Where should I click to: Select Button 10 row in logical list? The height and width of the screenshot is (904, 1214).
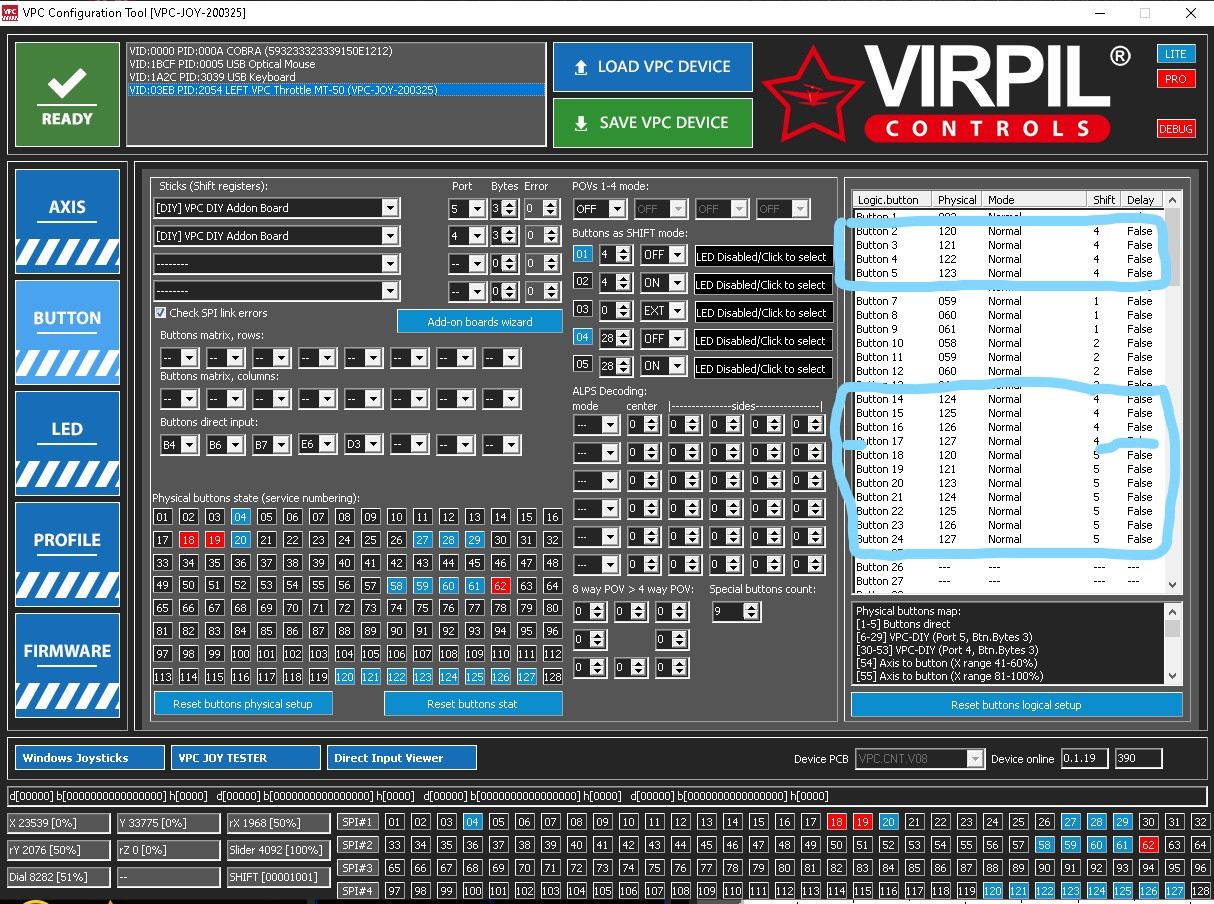click(x=1008, y=343)
